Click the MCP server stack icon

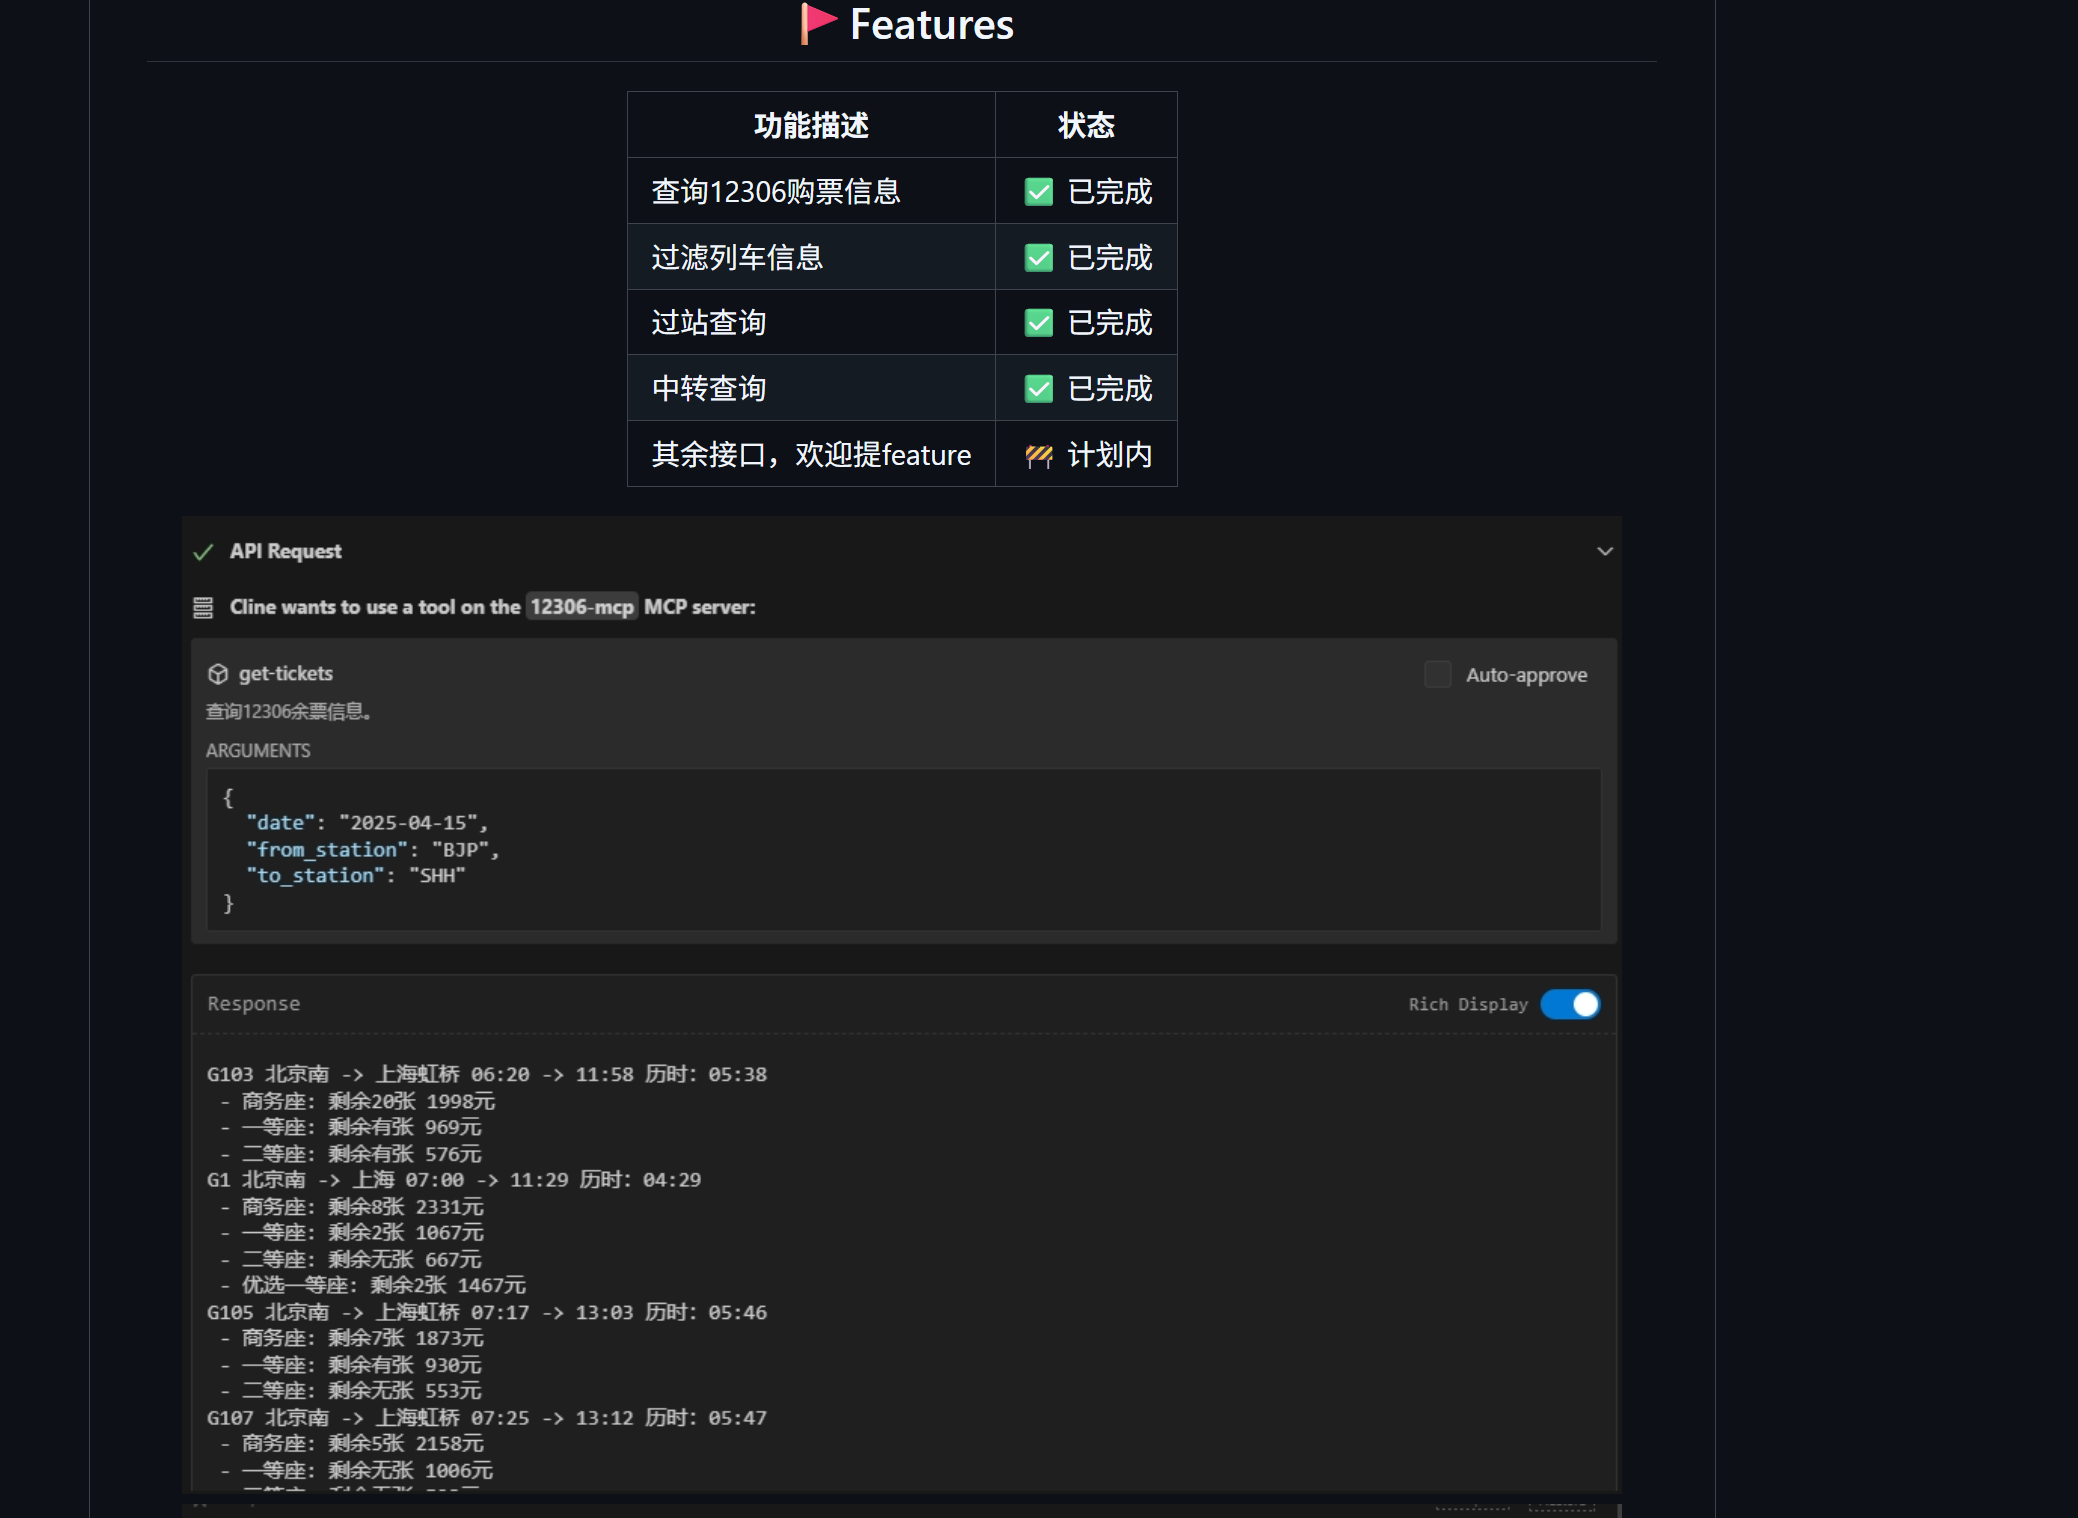(203, 608)
